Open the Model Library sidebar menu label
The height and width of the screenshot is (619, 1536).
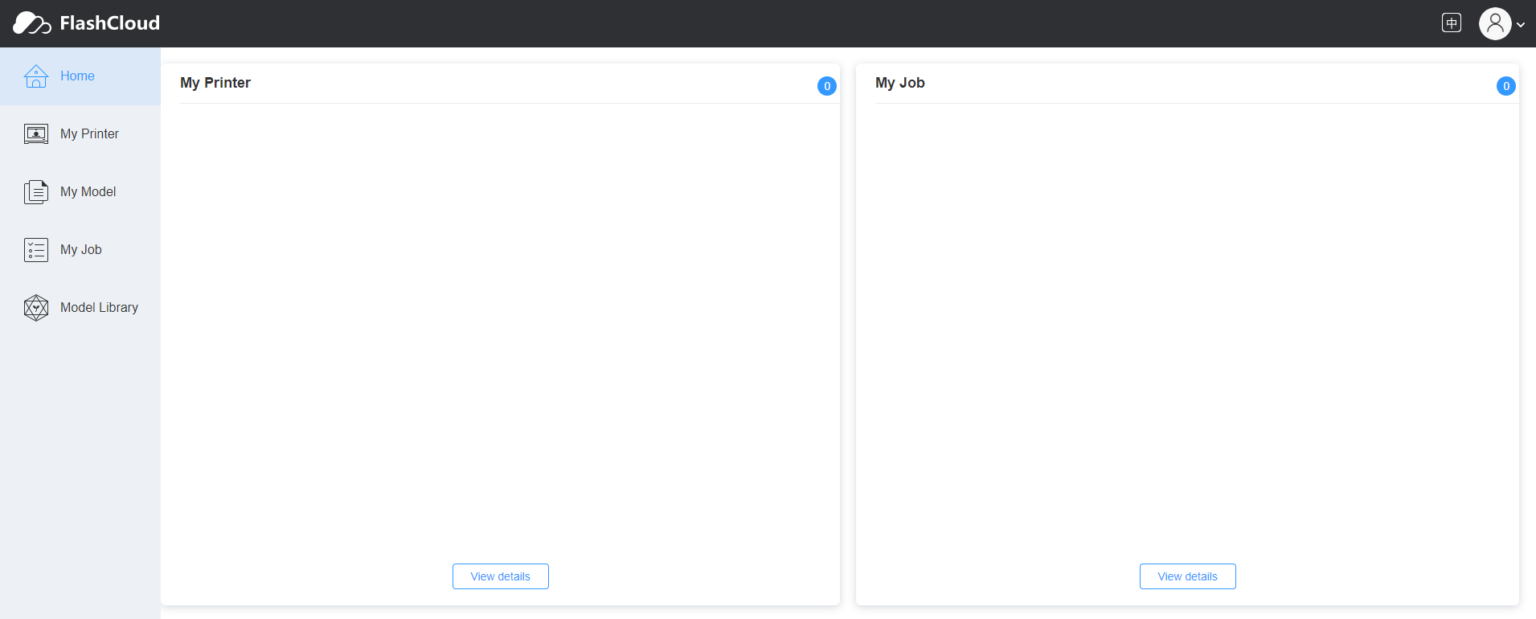coord(99,308)
